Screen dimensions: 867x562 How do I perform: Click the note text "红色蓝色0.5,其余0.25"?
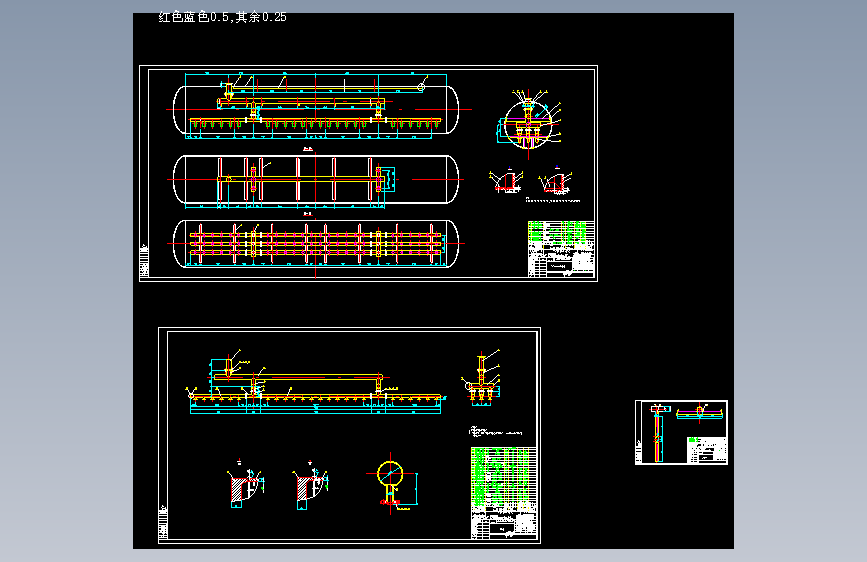click(x=222, y=17)
